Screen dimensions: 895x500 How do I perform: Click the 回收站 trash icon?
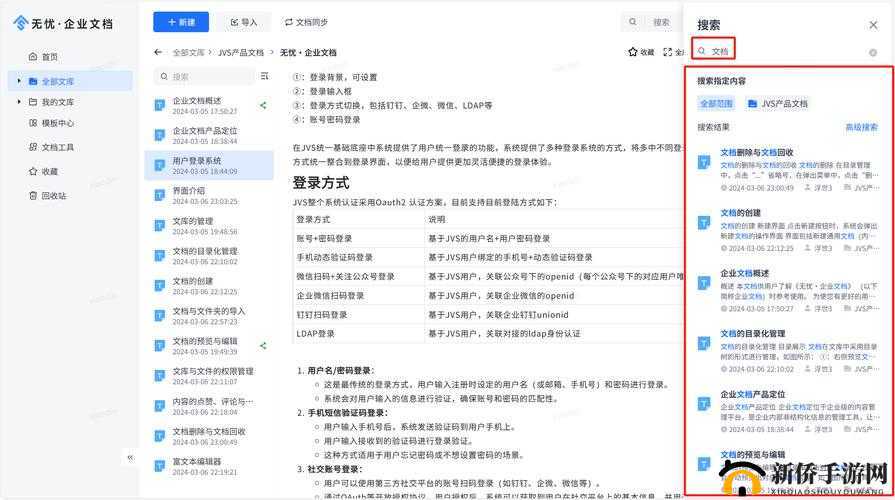pos(33,195)
